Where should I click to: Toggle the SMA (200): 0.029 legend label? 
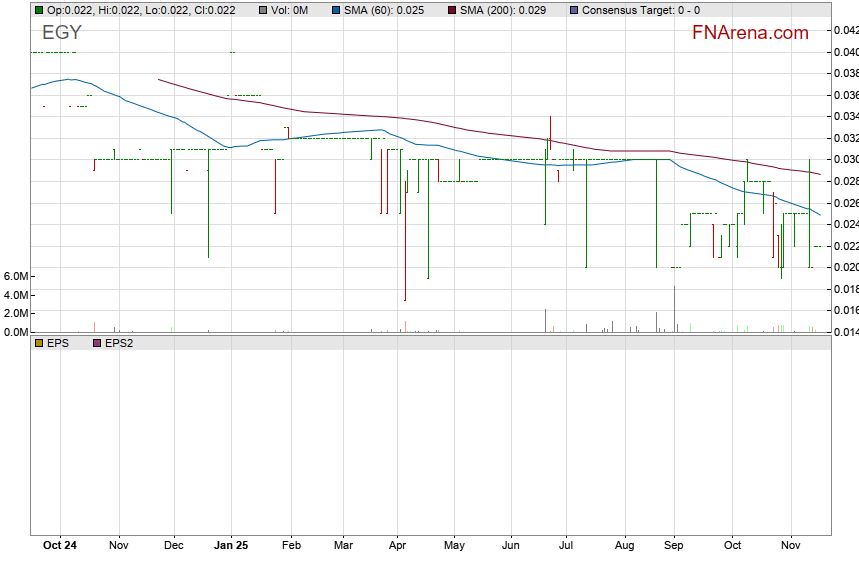503,10
